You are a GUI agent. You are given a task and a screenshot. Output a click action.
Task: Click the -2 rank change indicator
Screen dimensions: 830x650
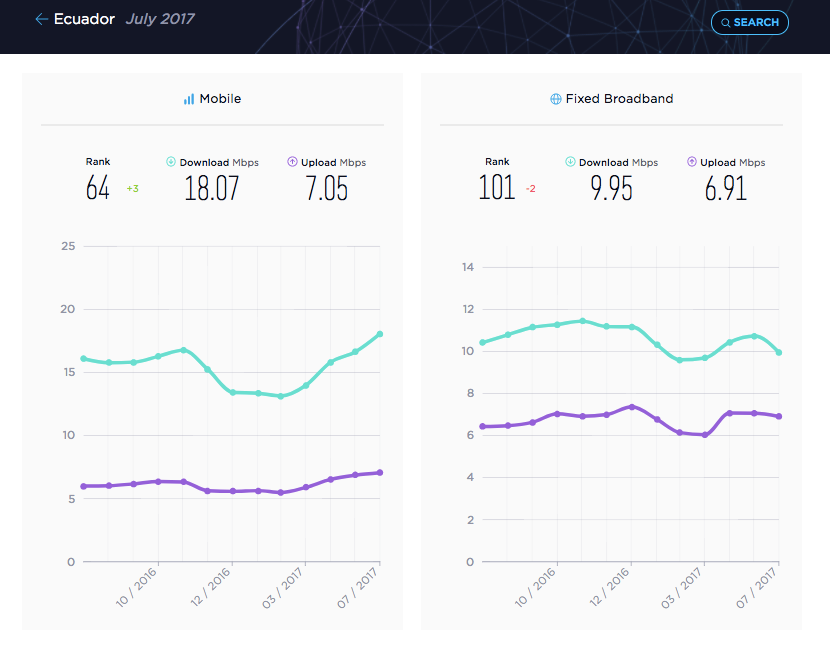[530, 188]
